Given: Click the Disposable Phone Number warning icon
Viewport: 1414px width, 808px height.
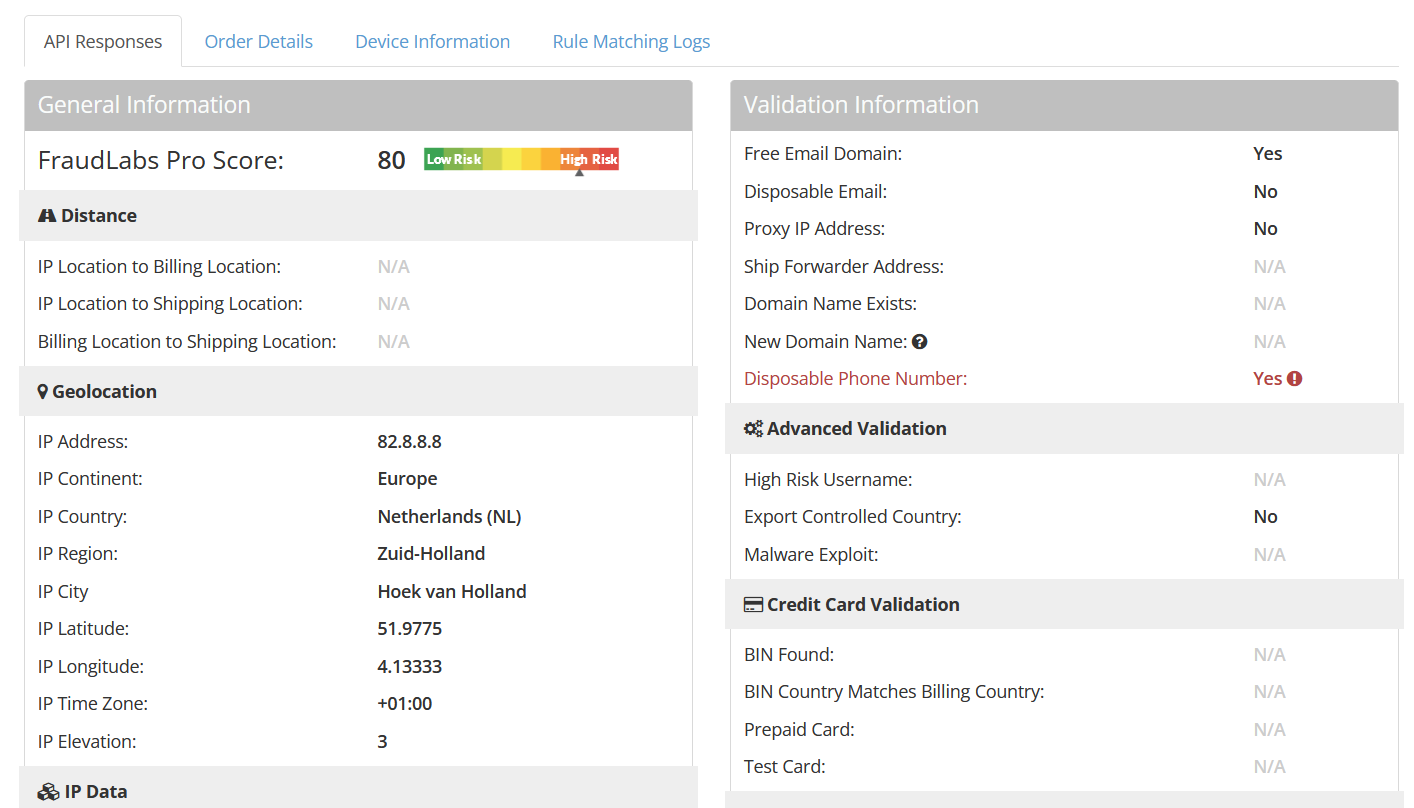Looking at the screenshot, I should (x=1295, y=379).
